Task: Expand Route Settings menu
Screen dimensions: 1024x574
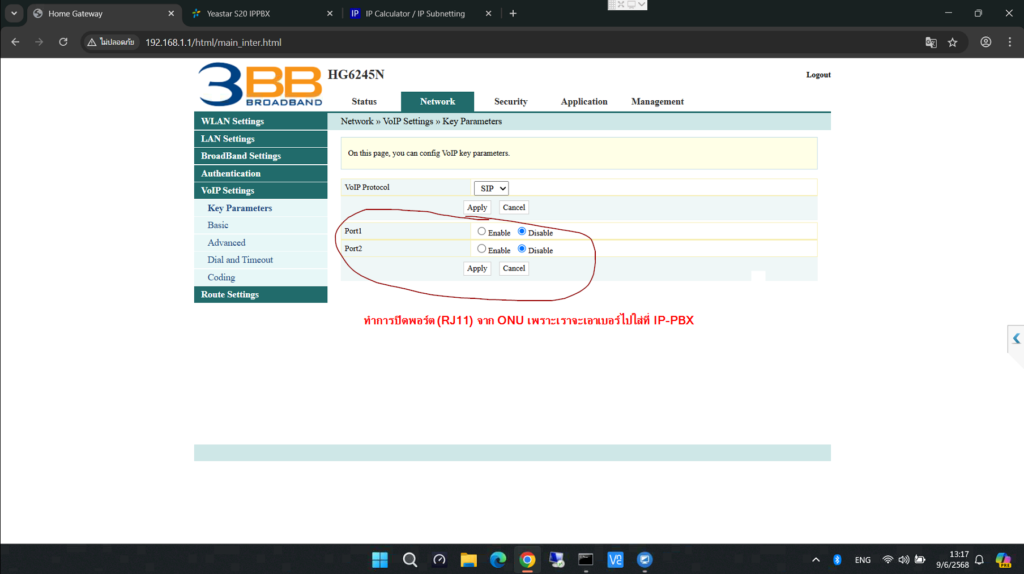Action: tap(261, 295)
